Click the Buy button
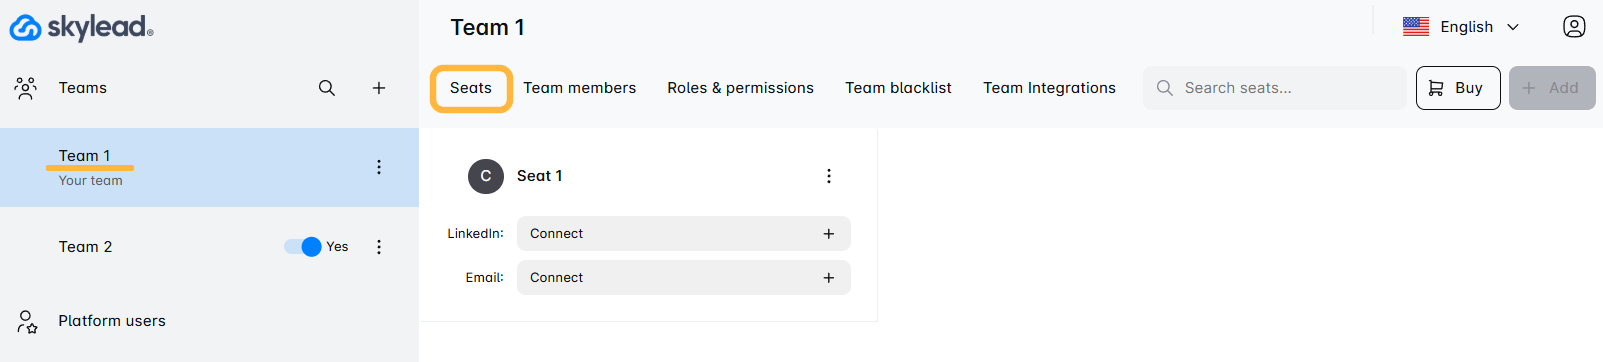Image resolution: width=1603 pixels, height=362 pixels. pyautogui.click(x=1458, y=88)
